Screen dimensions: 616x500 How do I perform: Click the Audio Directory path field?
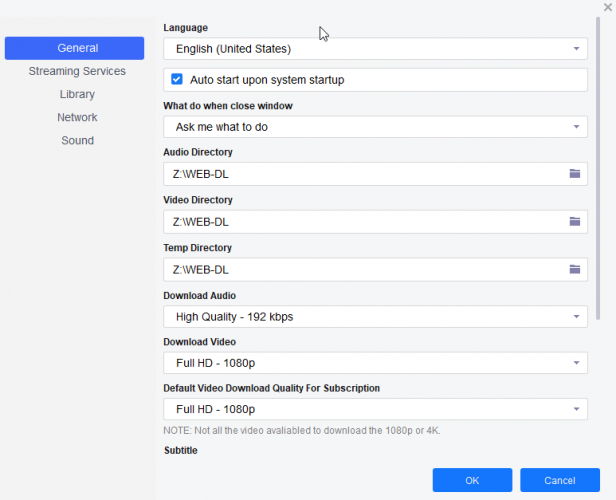click(x=360, y=174)
